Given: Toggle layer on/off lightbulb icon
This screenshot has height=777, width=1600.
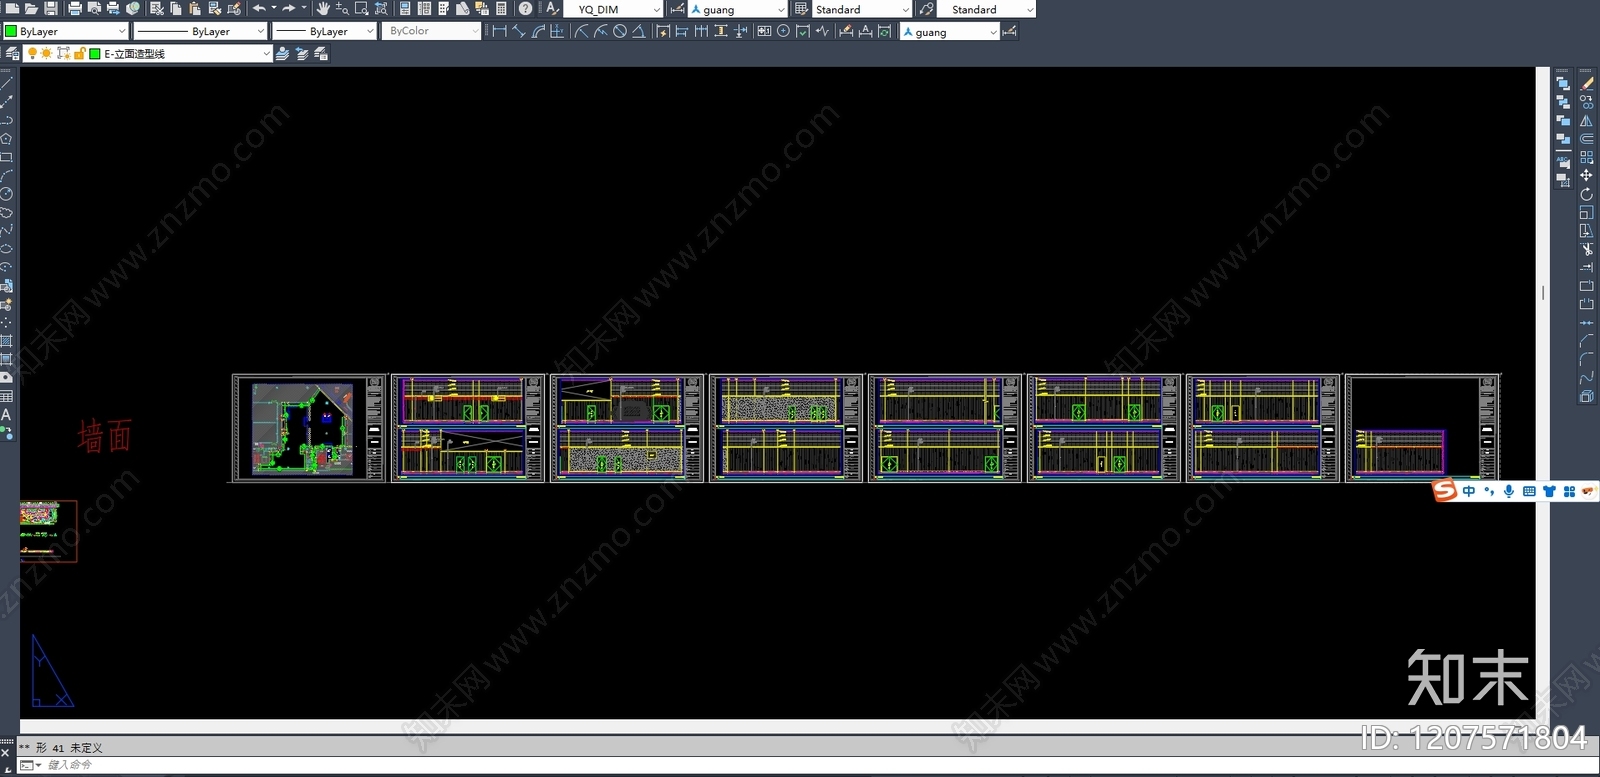Looking at the screenshot, I should click(x=32, y=53).
